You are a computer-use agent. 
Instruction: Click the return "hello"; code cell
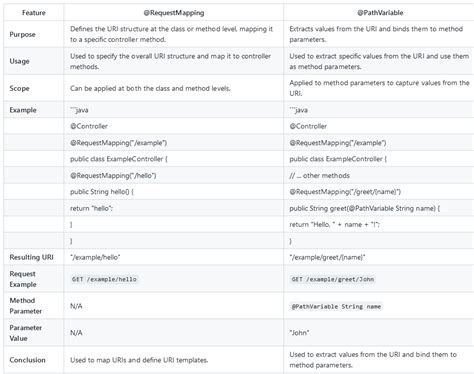91,208
